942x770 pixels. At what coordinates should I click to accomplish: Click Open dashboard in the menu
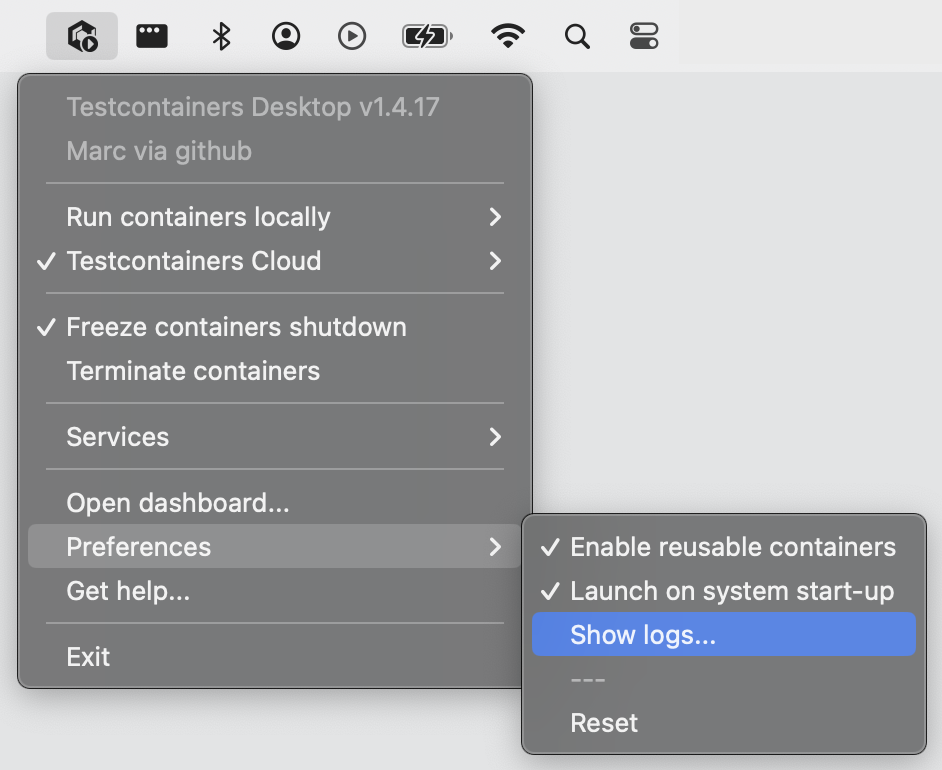click(x=178, y=503)
